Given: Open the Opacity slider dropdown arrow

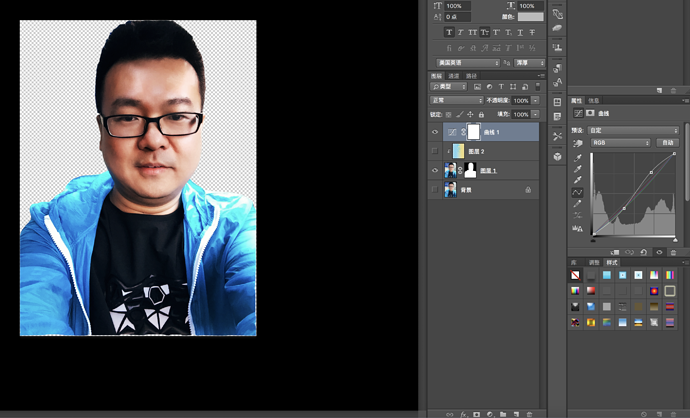Looking at the screenshot, I should (x=536, y=101).
